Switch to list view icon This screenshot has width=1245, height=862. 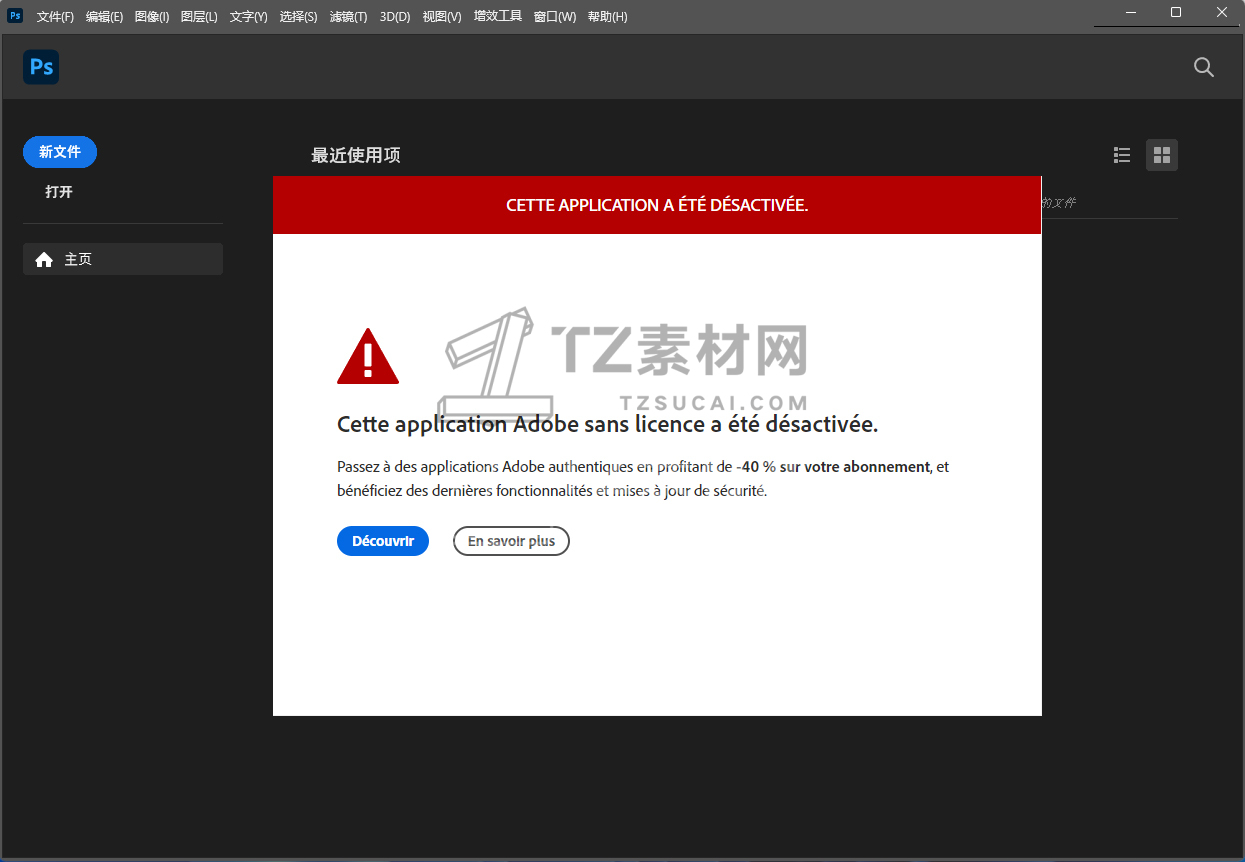coord(1122,155)
